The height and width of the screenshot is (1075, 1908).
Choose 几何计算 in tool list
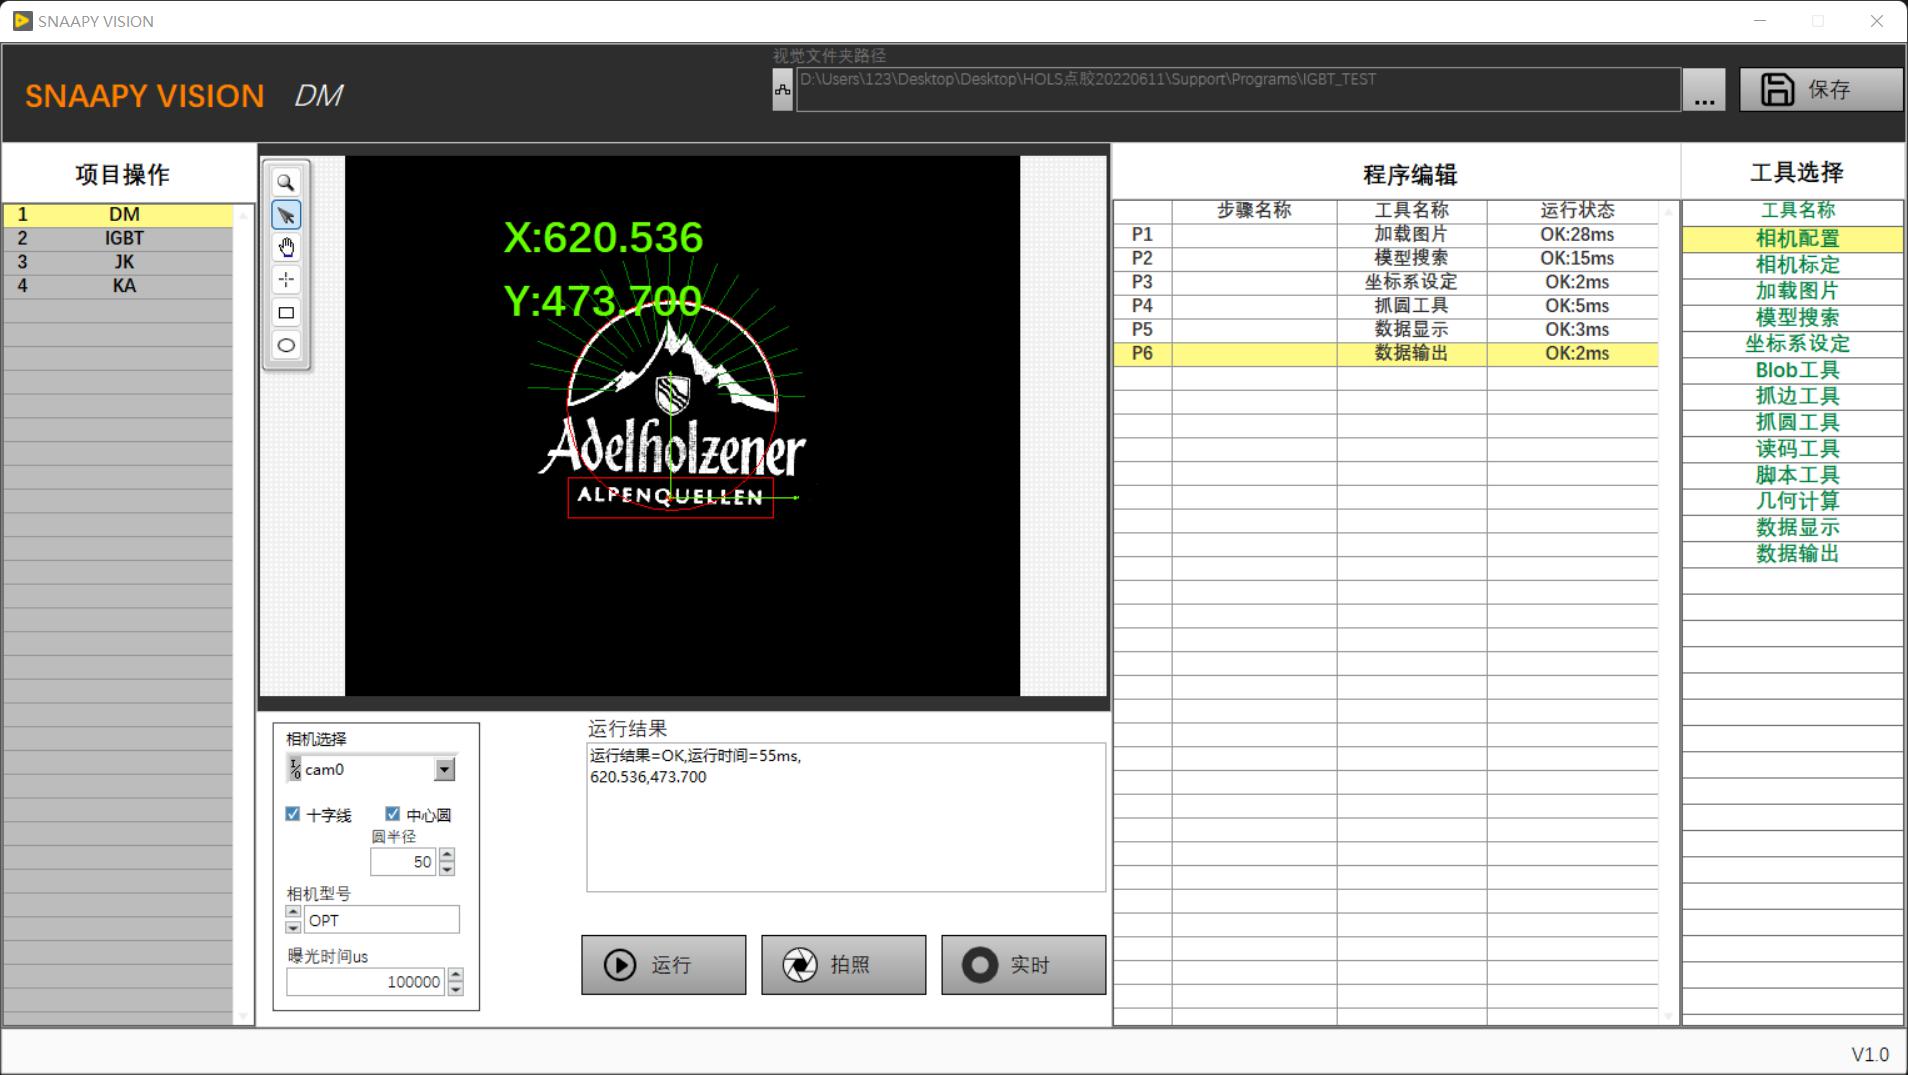pyautogui.click(x=1793, y=501)
